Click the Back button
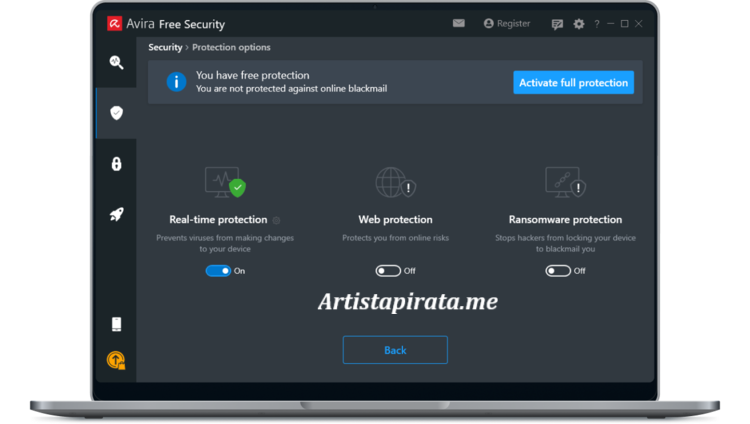This screenshot has width=750, height=424. click(395, 350)
